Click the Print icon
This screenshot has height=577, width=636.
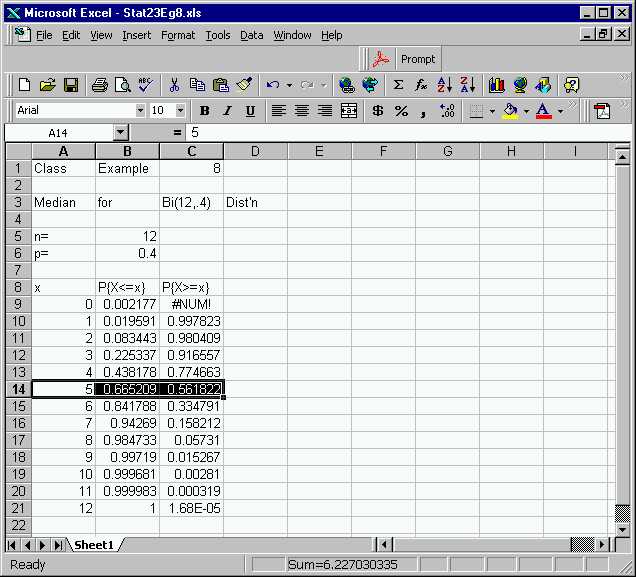[x=100, y=85]
